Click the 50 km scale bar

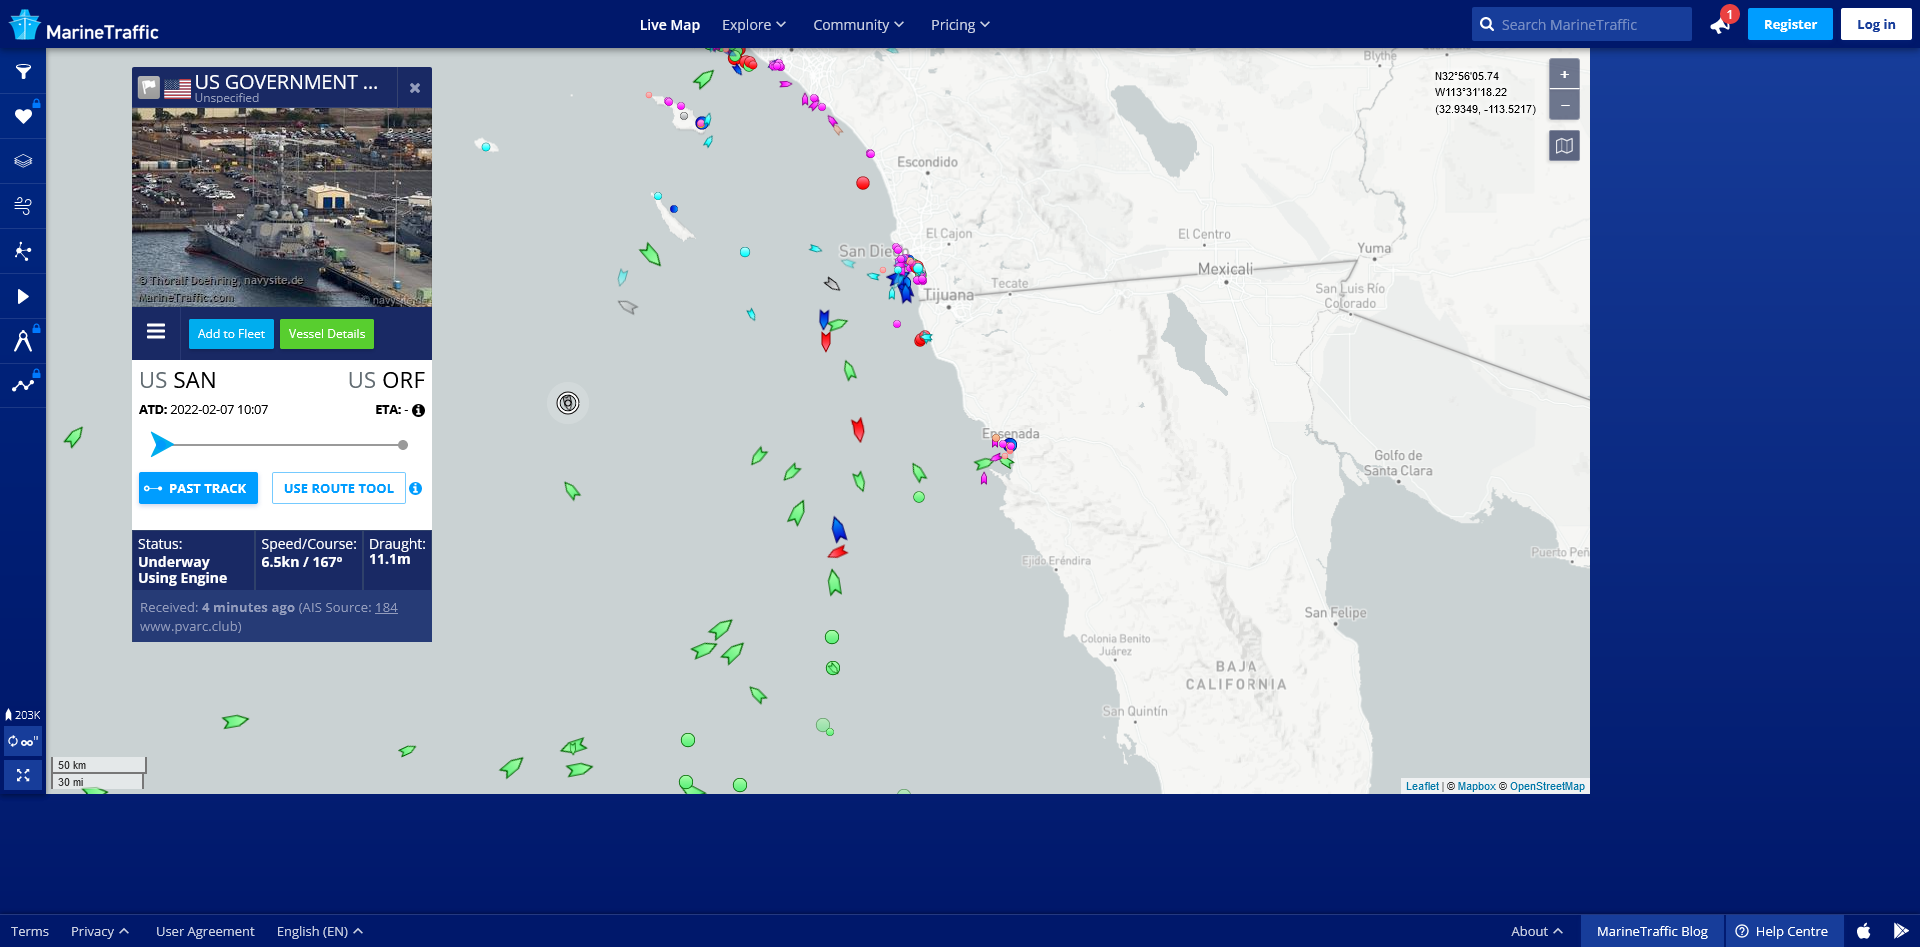pyautogui.click(x=98, y=765)
